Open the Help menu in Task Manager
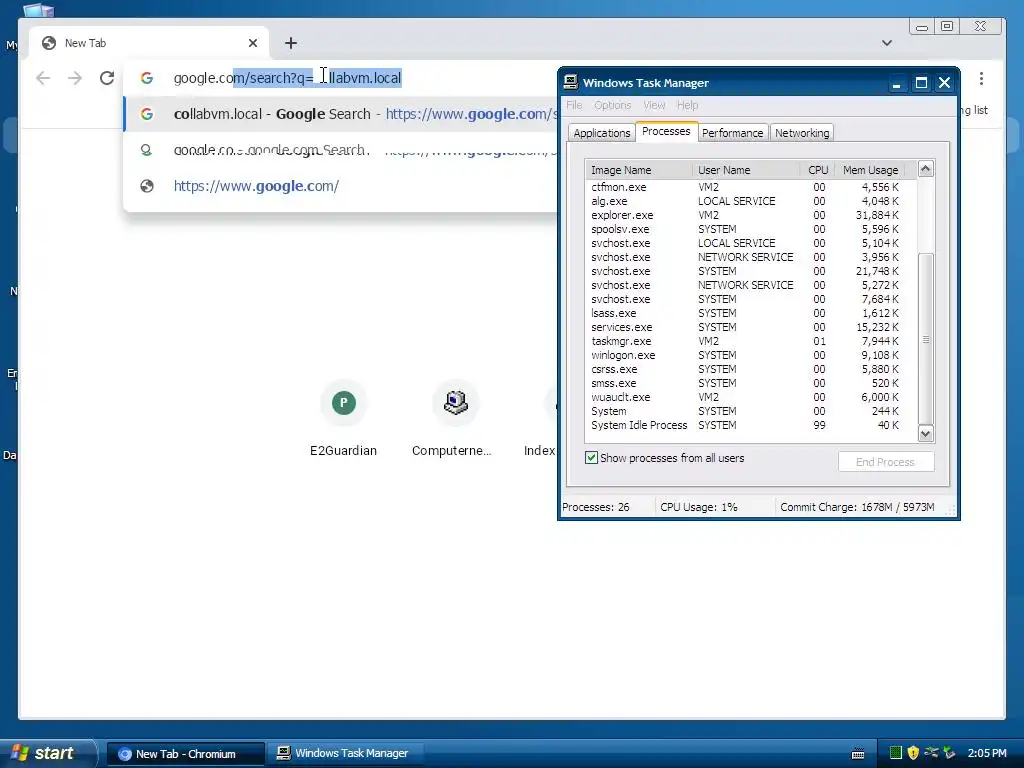This screenshot has width=1024, height=768. [687, 105]
